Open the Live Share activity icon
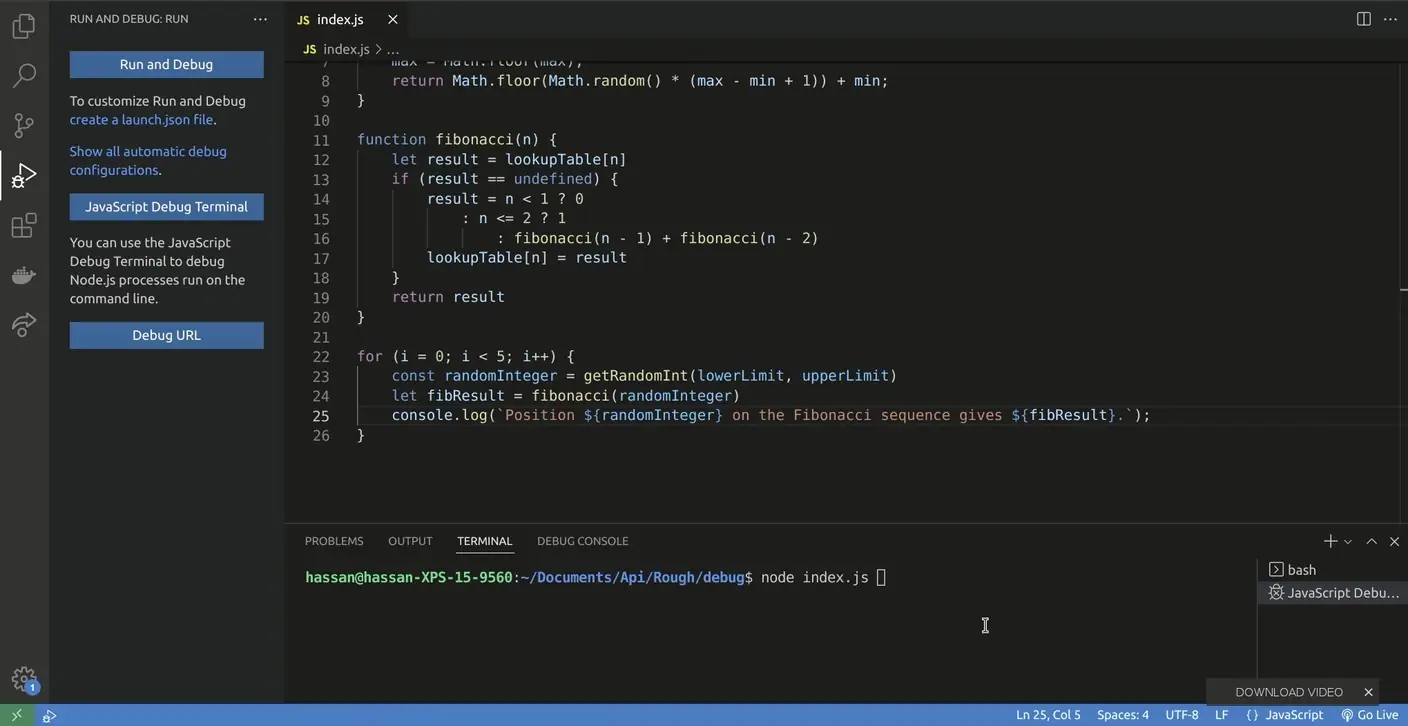 coord(24,324)
